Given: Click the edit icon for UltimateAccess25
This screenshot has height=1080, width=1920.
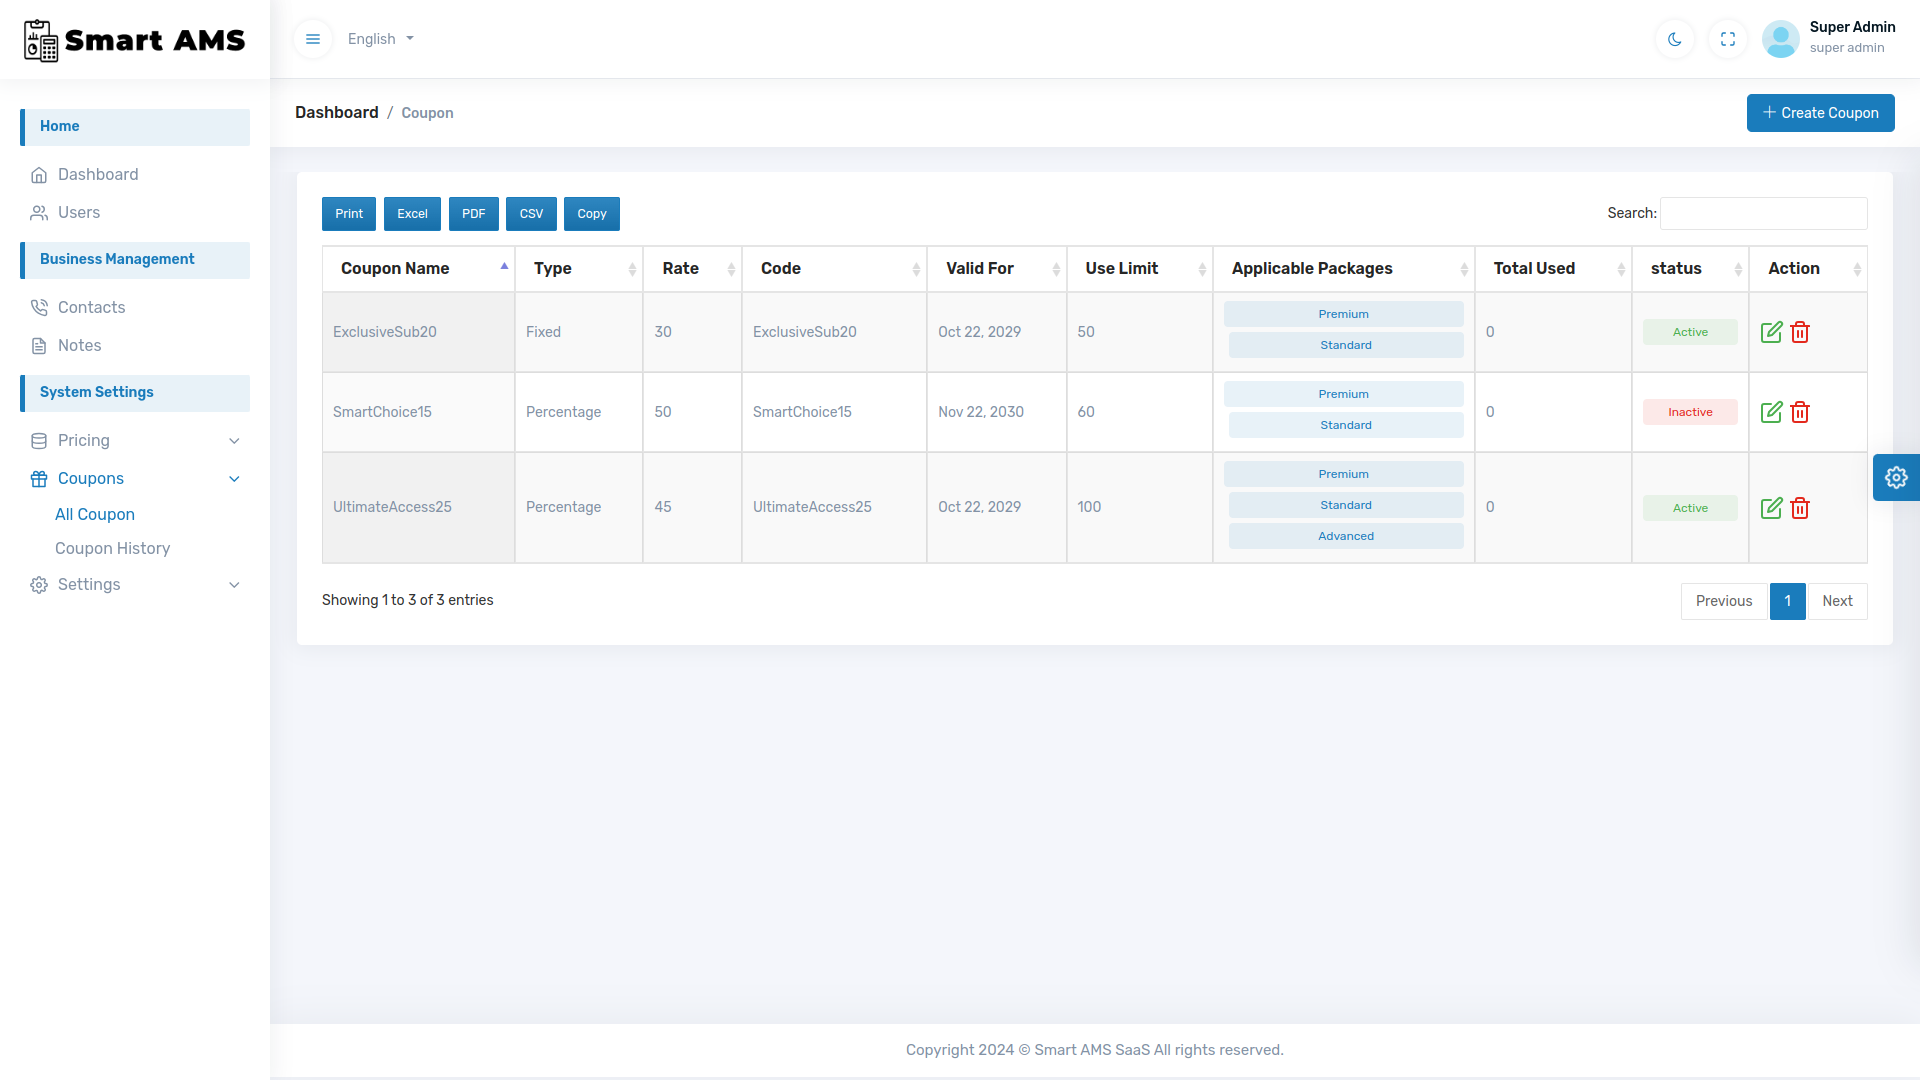Looking at the screenshot, I should 1772,508.
